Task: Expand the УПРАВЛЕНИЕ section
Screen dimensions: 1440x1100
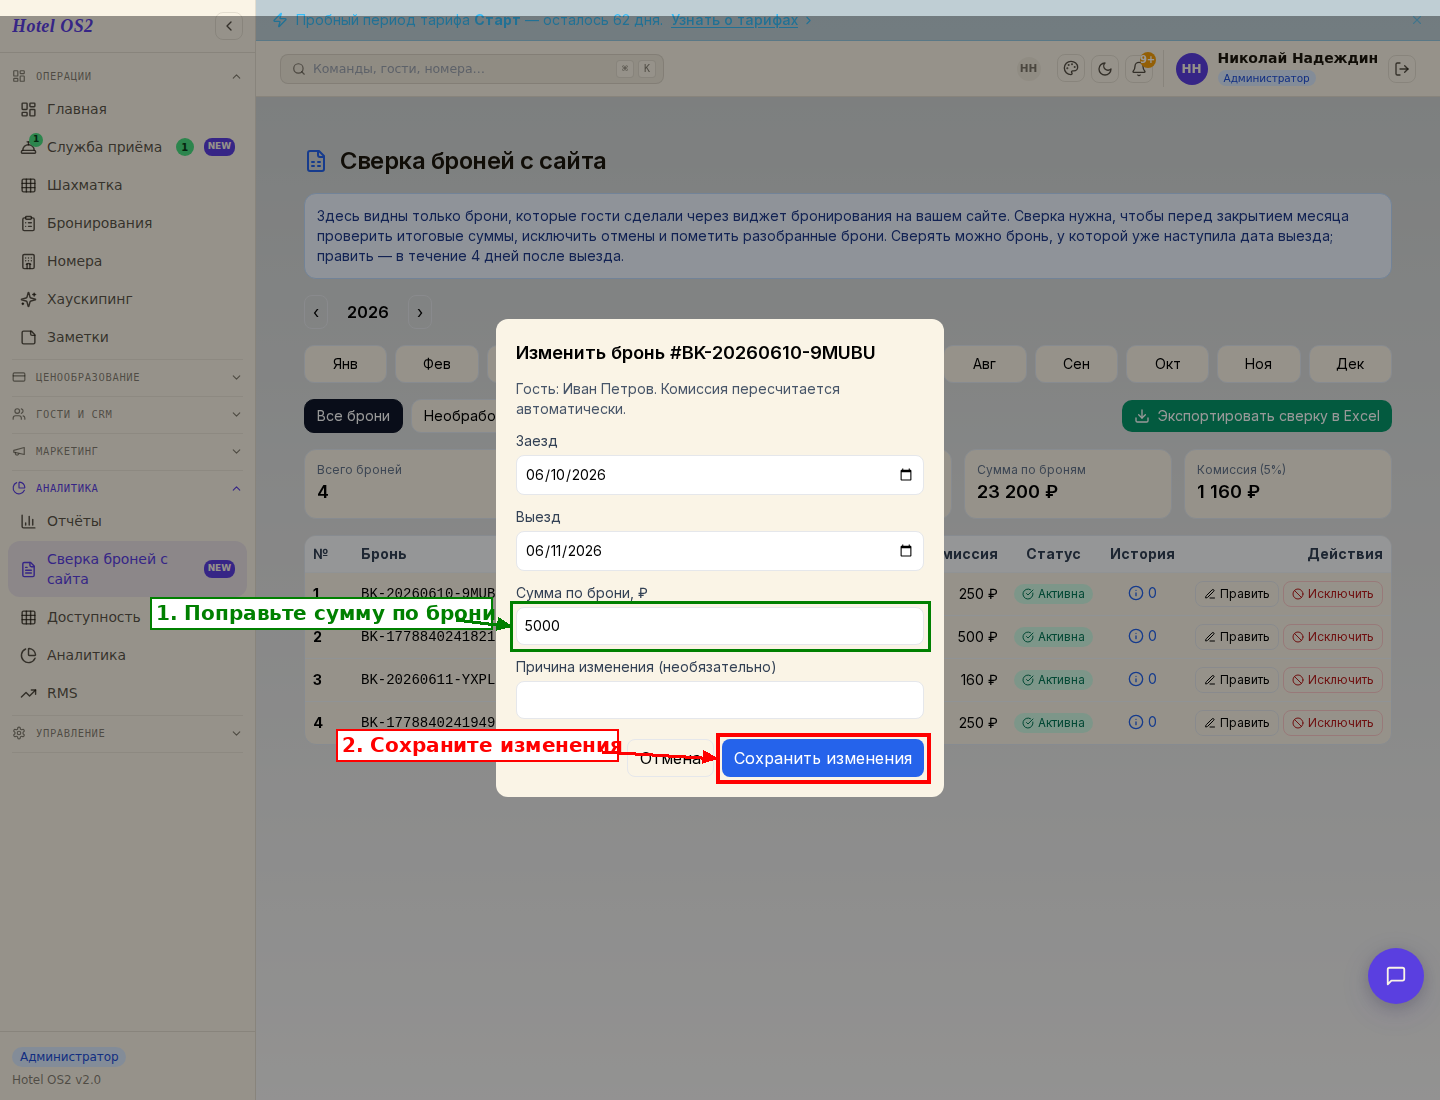Action: coord(128,733)
